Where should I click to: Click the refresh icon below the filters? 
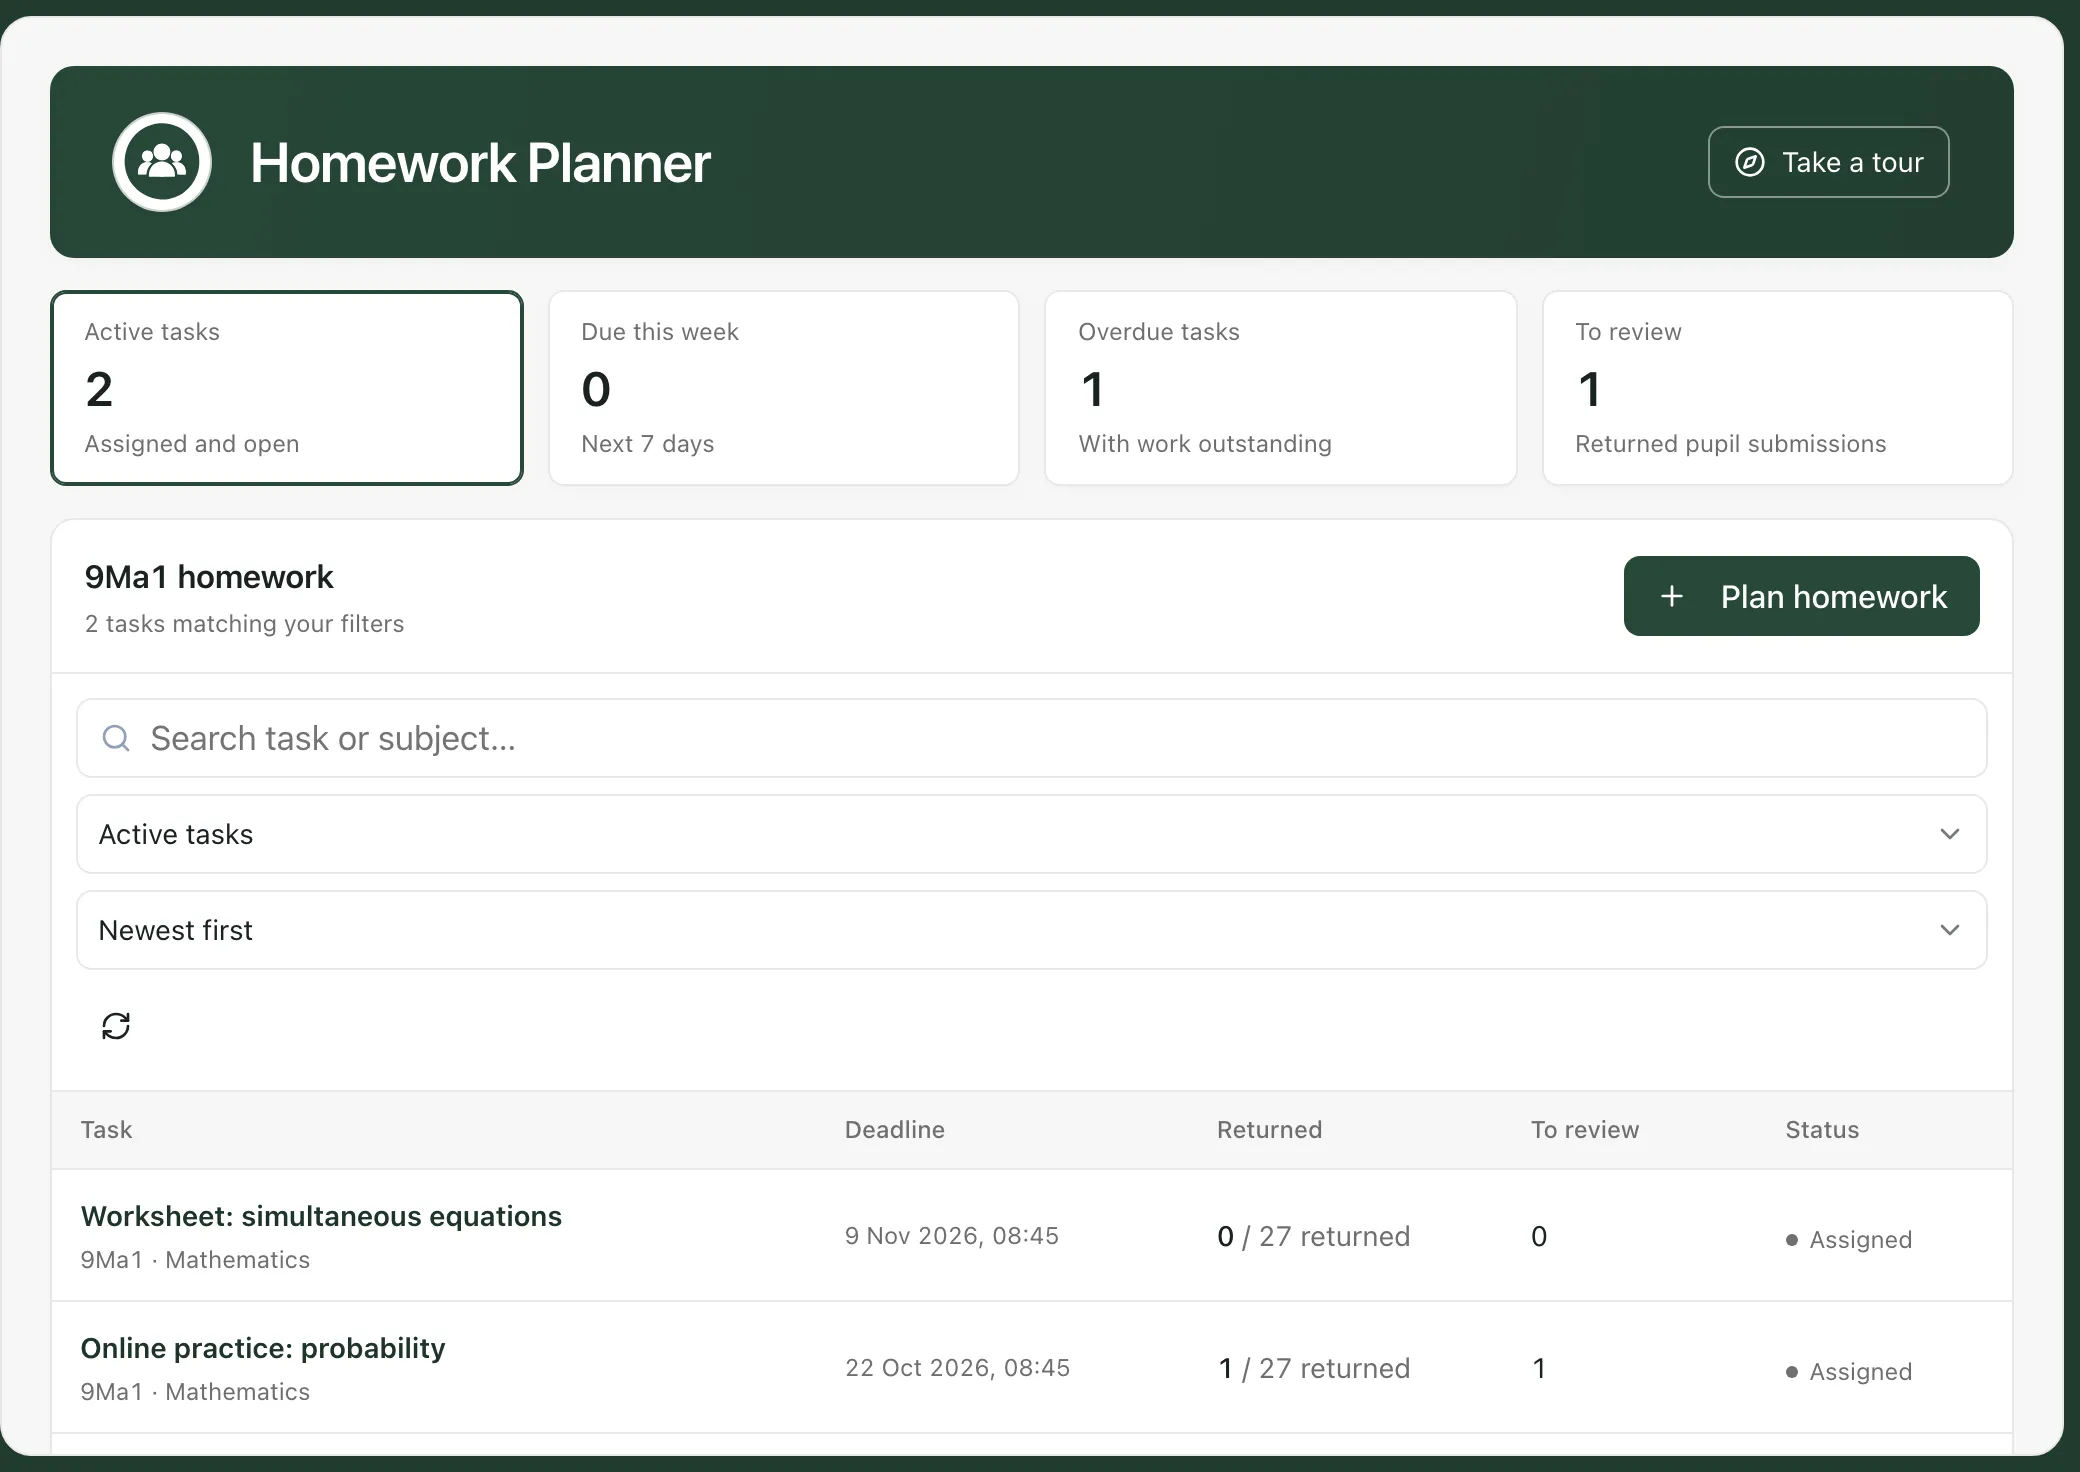point(116,1026)
